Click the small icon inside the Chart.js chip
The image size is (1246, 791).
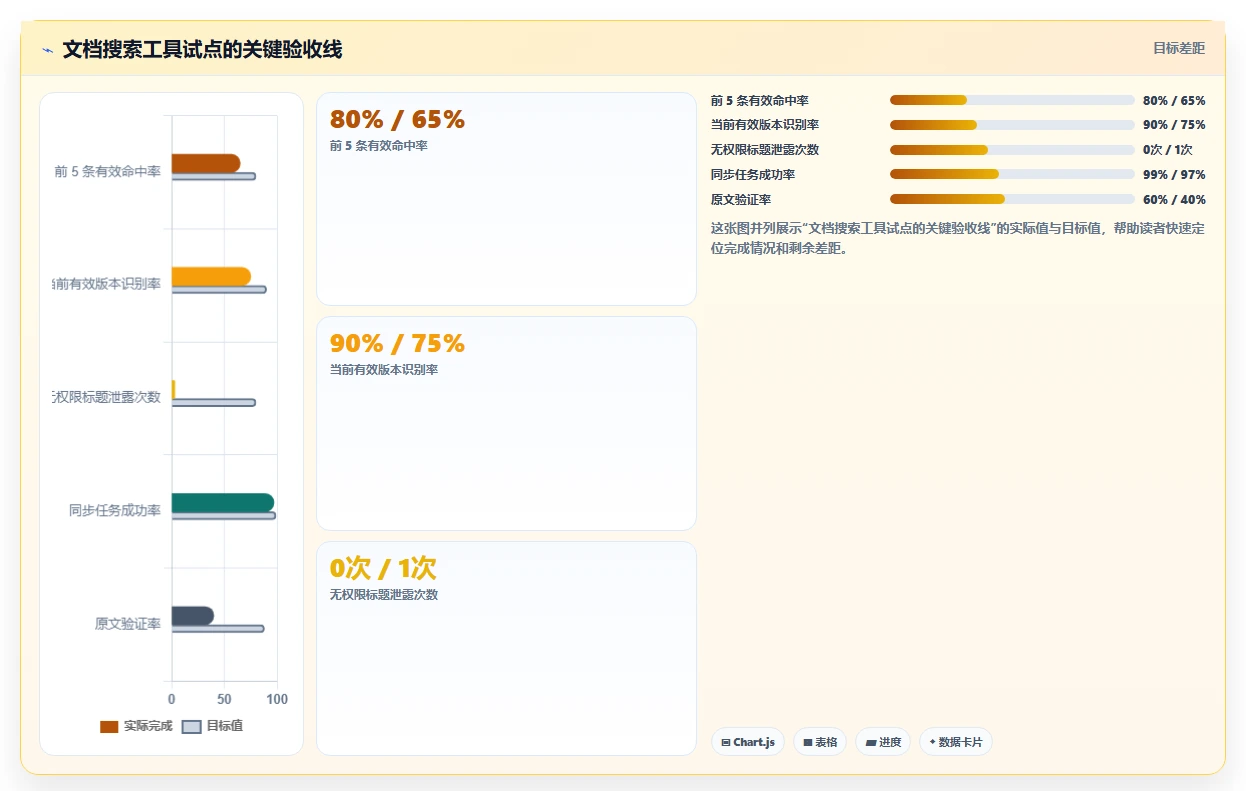[x=726, y=742]
